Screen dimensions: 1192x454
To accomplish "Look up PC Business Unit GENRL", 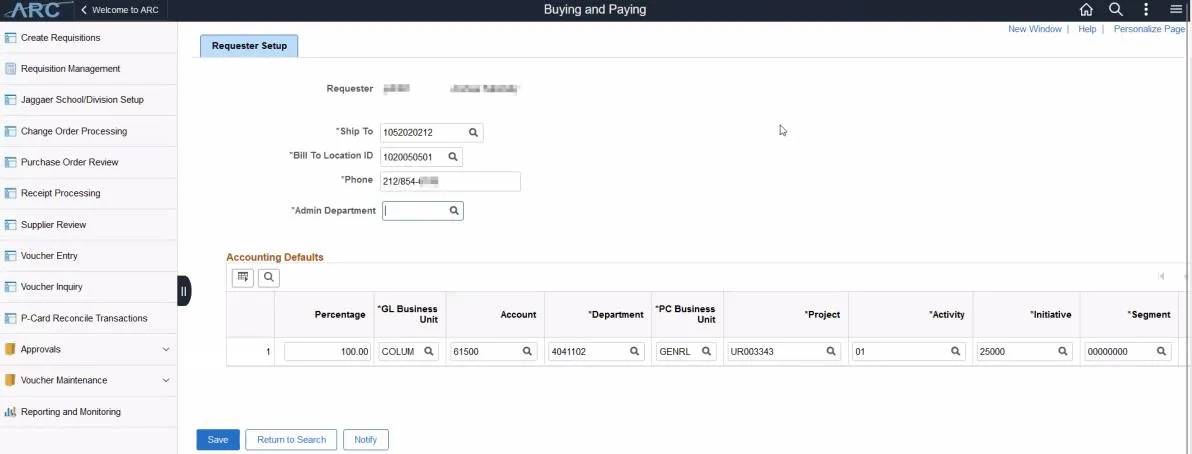I will click(706, 351).
